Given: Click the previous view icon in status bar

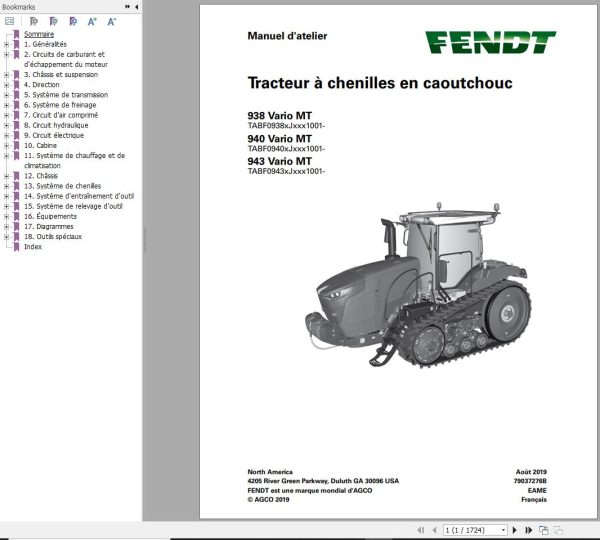Looking at the screenshot, I should tap(543, 530).
